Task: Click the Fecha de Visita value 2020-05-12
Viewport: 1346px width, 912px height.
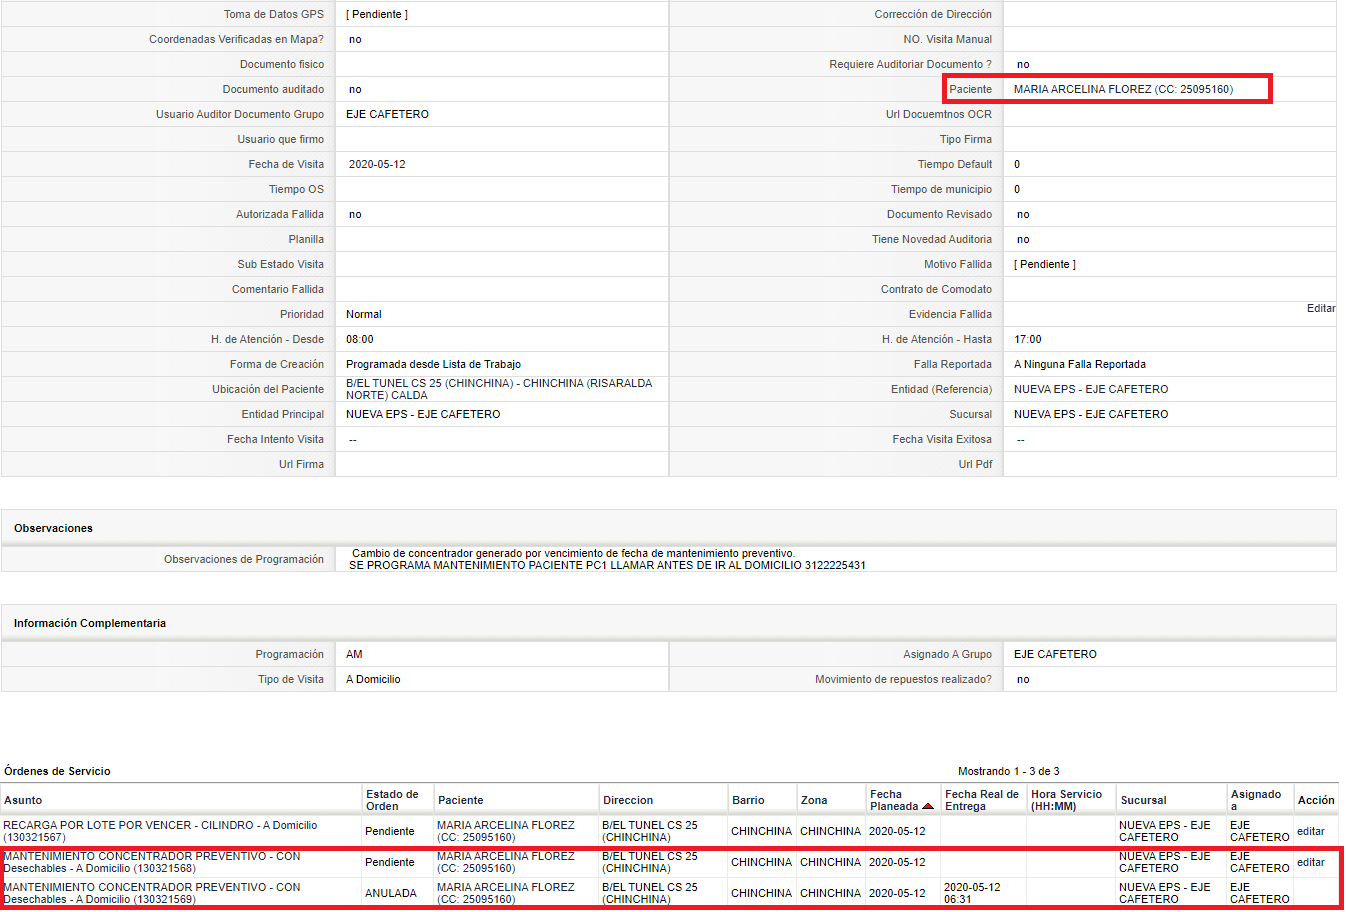Action: (377, 164)
